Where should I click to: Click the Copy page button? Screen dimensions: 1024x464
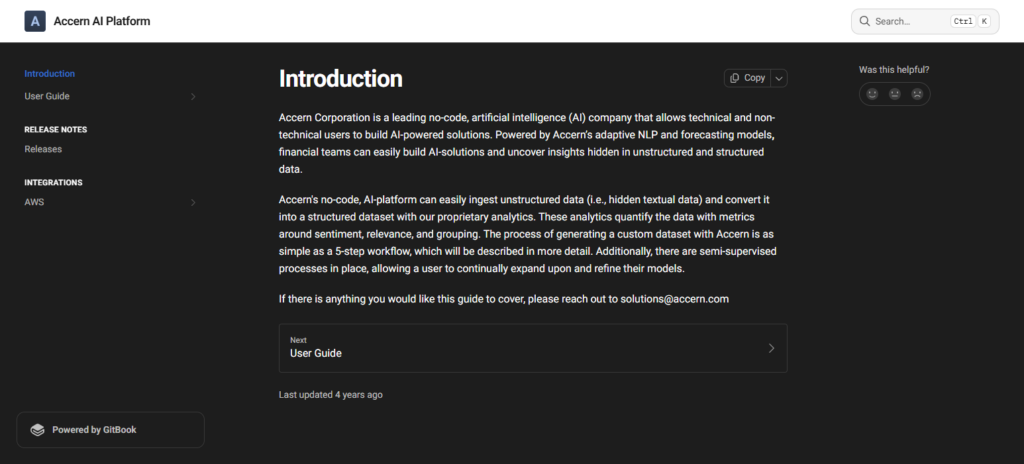[x=747, y=78]
